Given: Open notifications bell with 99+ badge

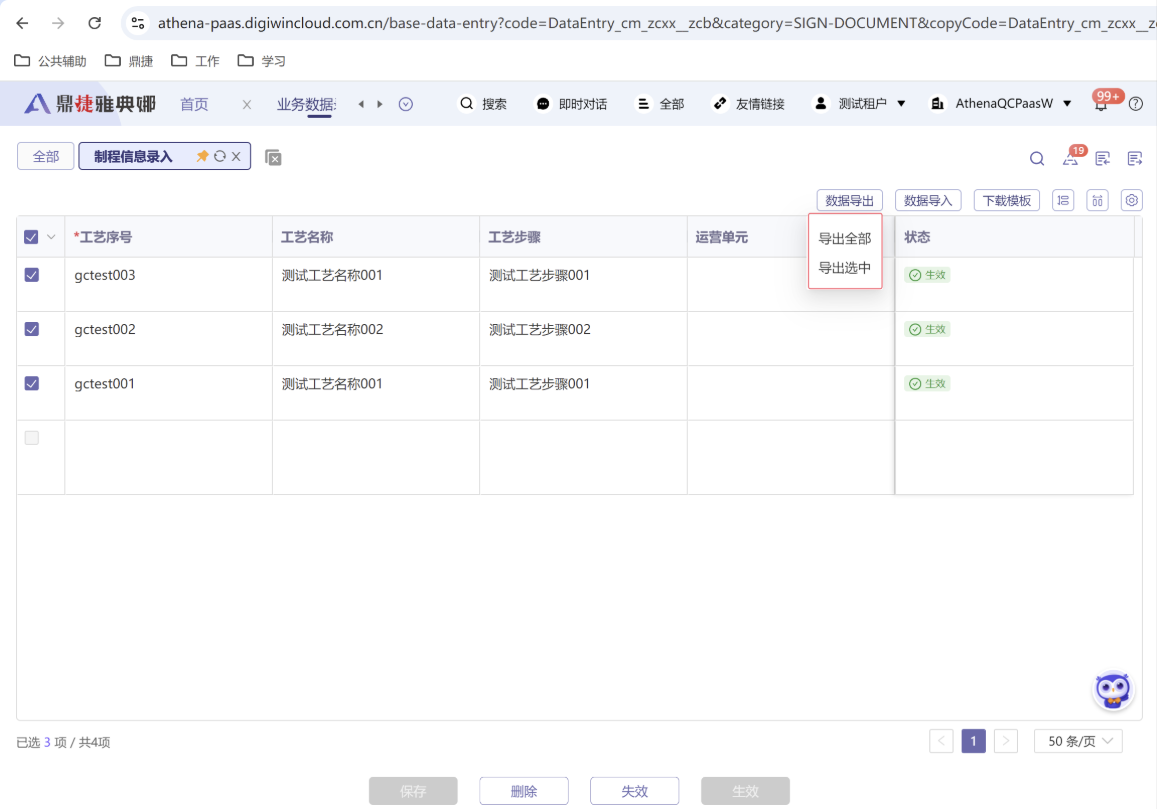Looking at the screenshot, I should pyautogui.click(x=1102, y=103).
